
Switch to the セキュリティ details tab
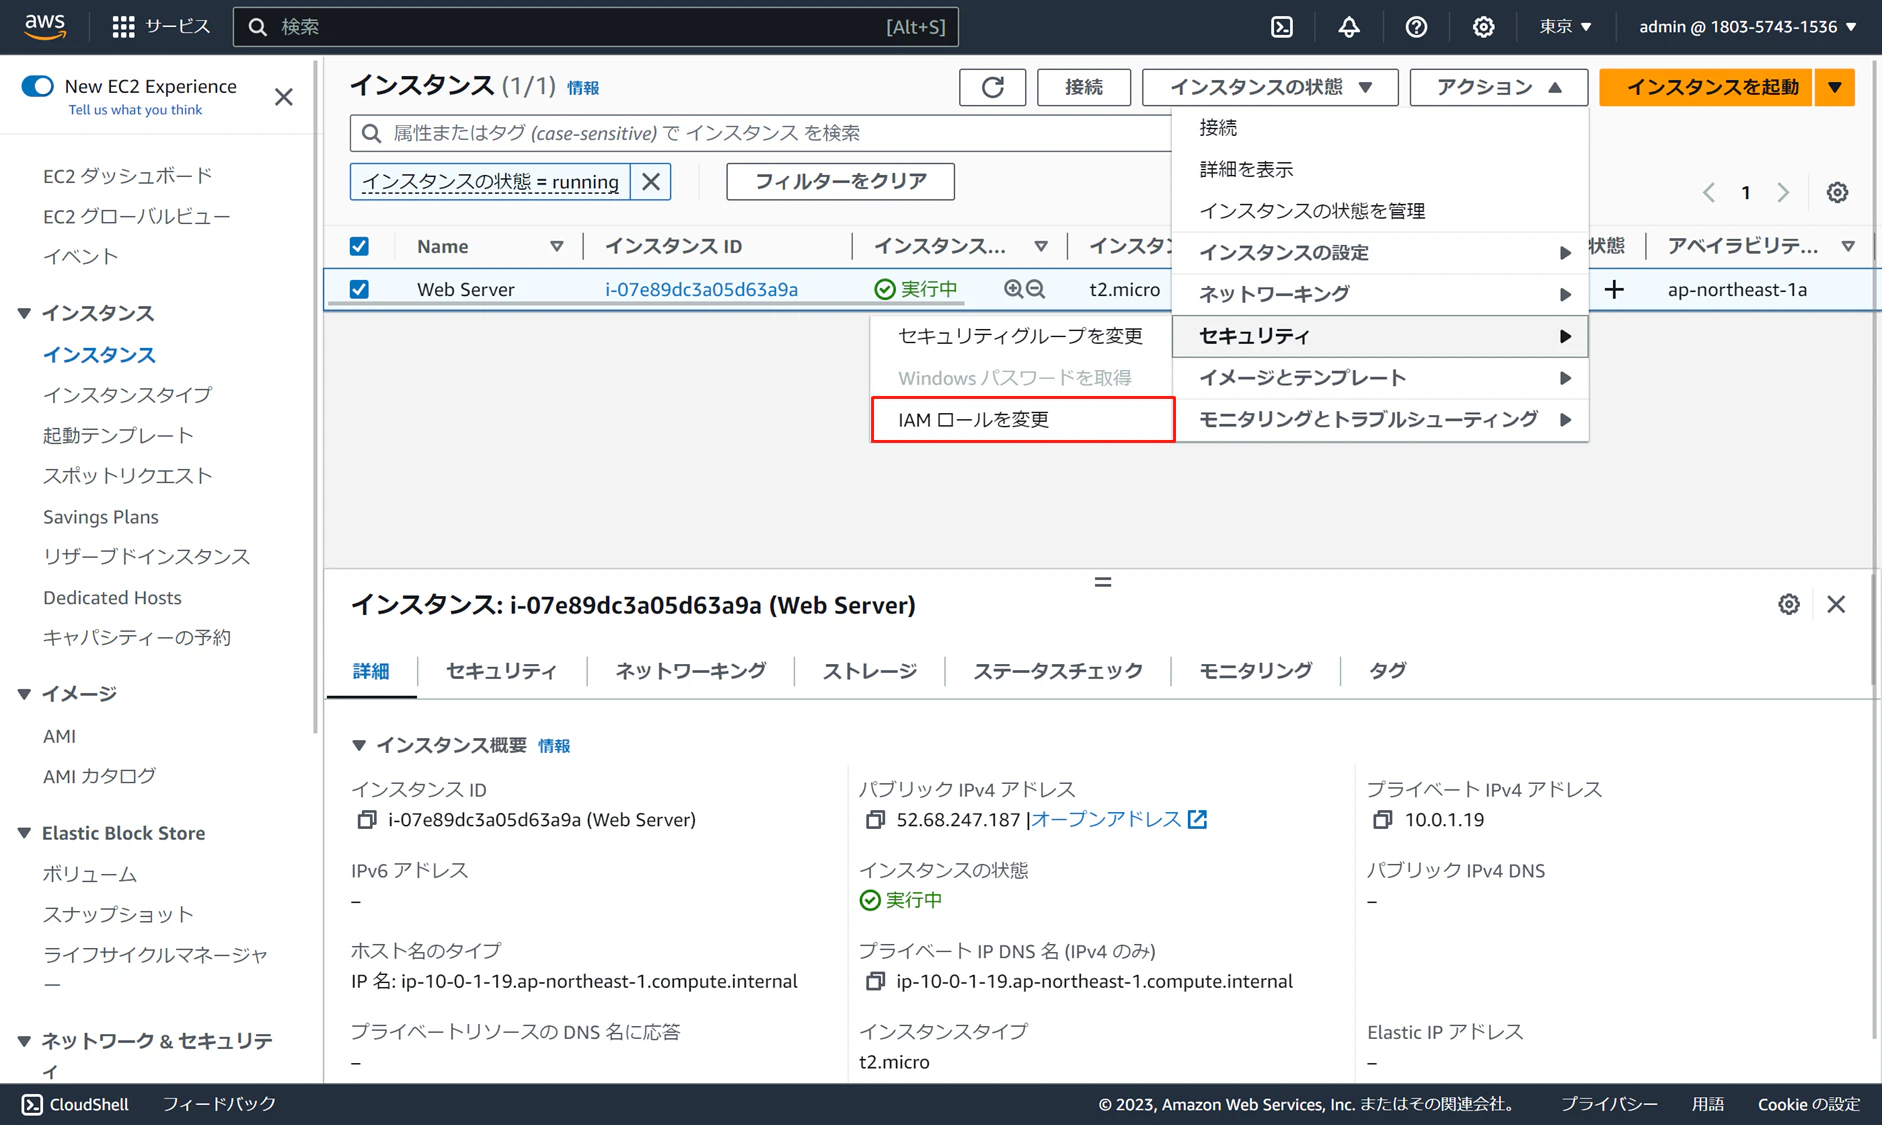coord(501,671)
